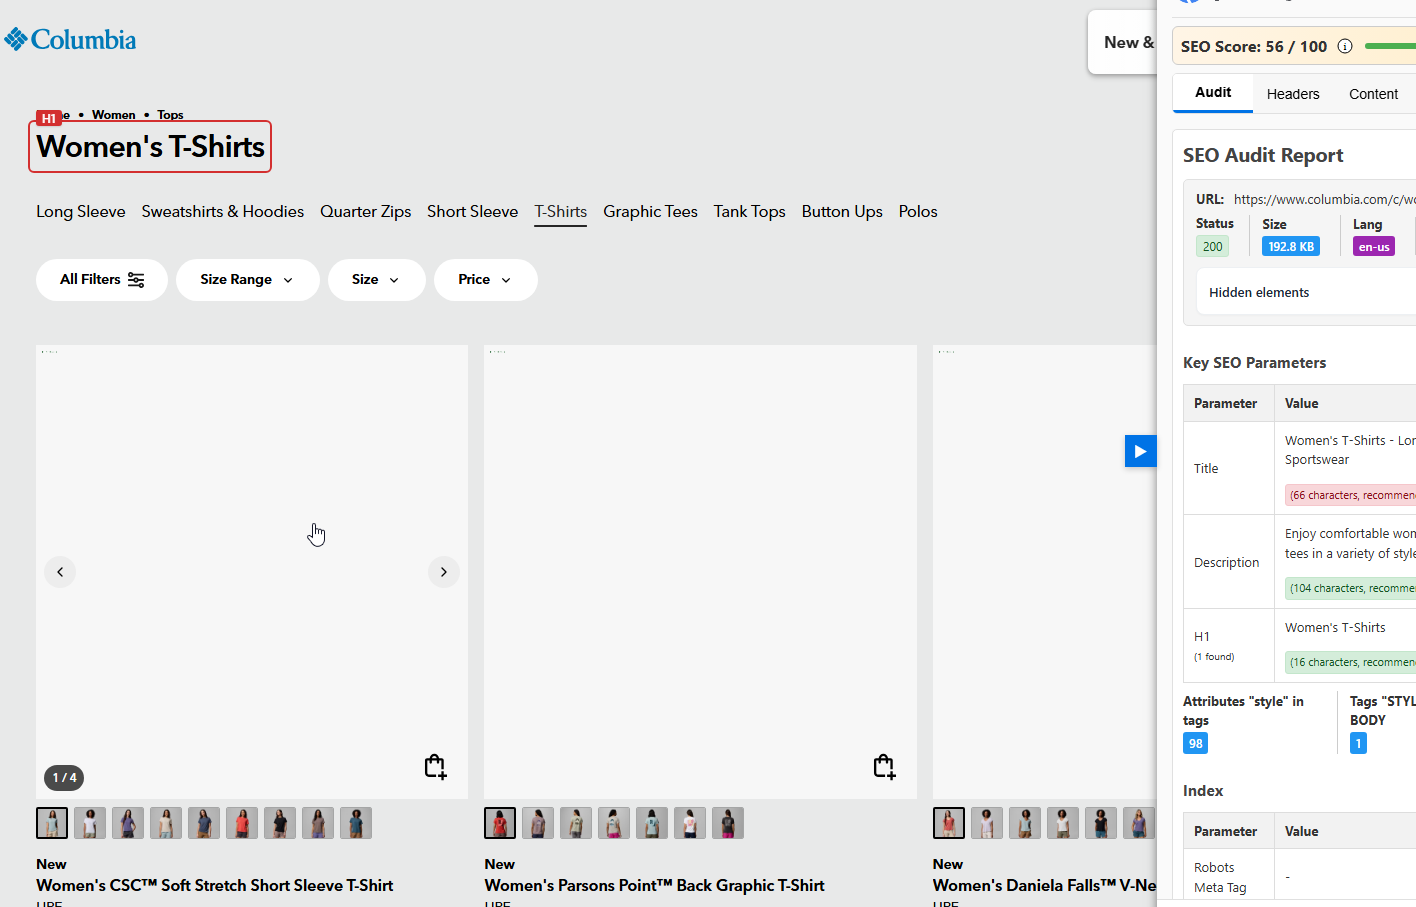Open the SEO Score info icon
This screenshot has width=1416, height=907.
(1345, 46)
